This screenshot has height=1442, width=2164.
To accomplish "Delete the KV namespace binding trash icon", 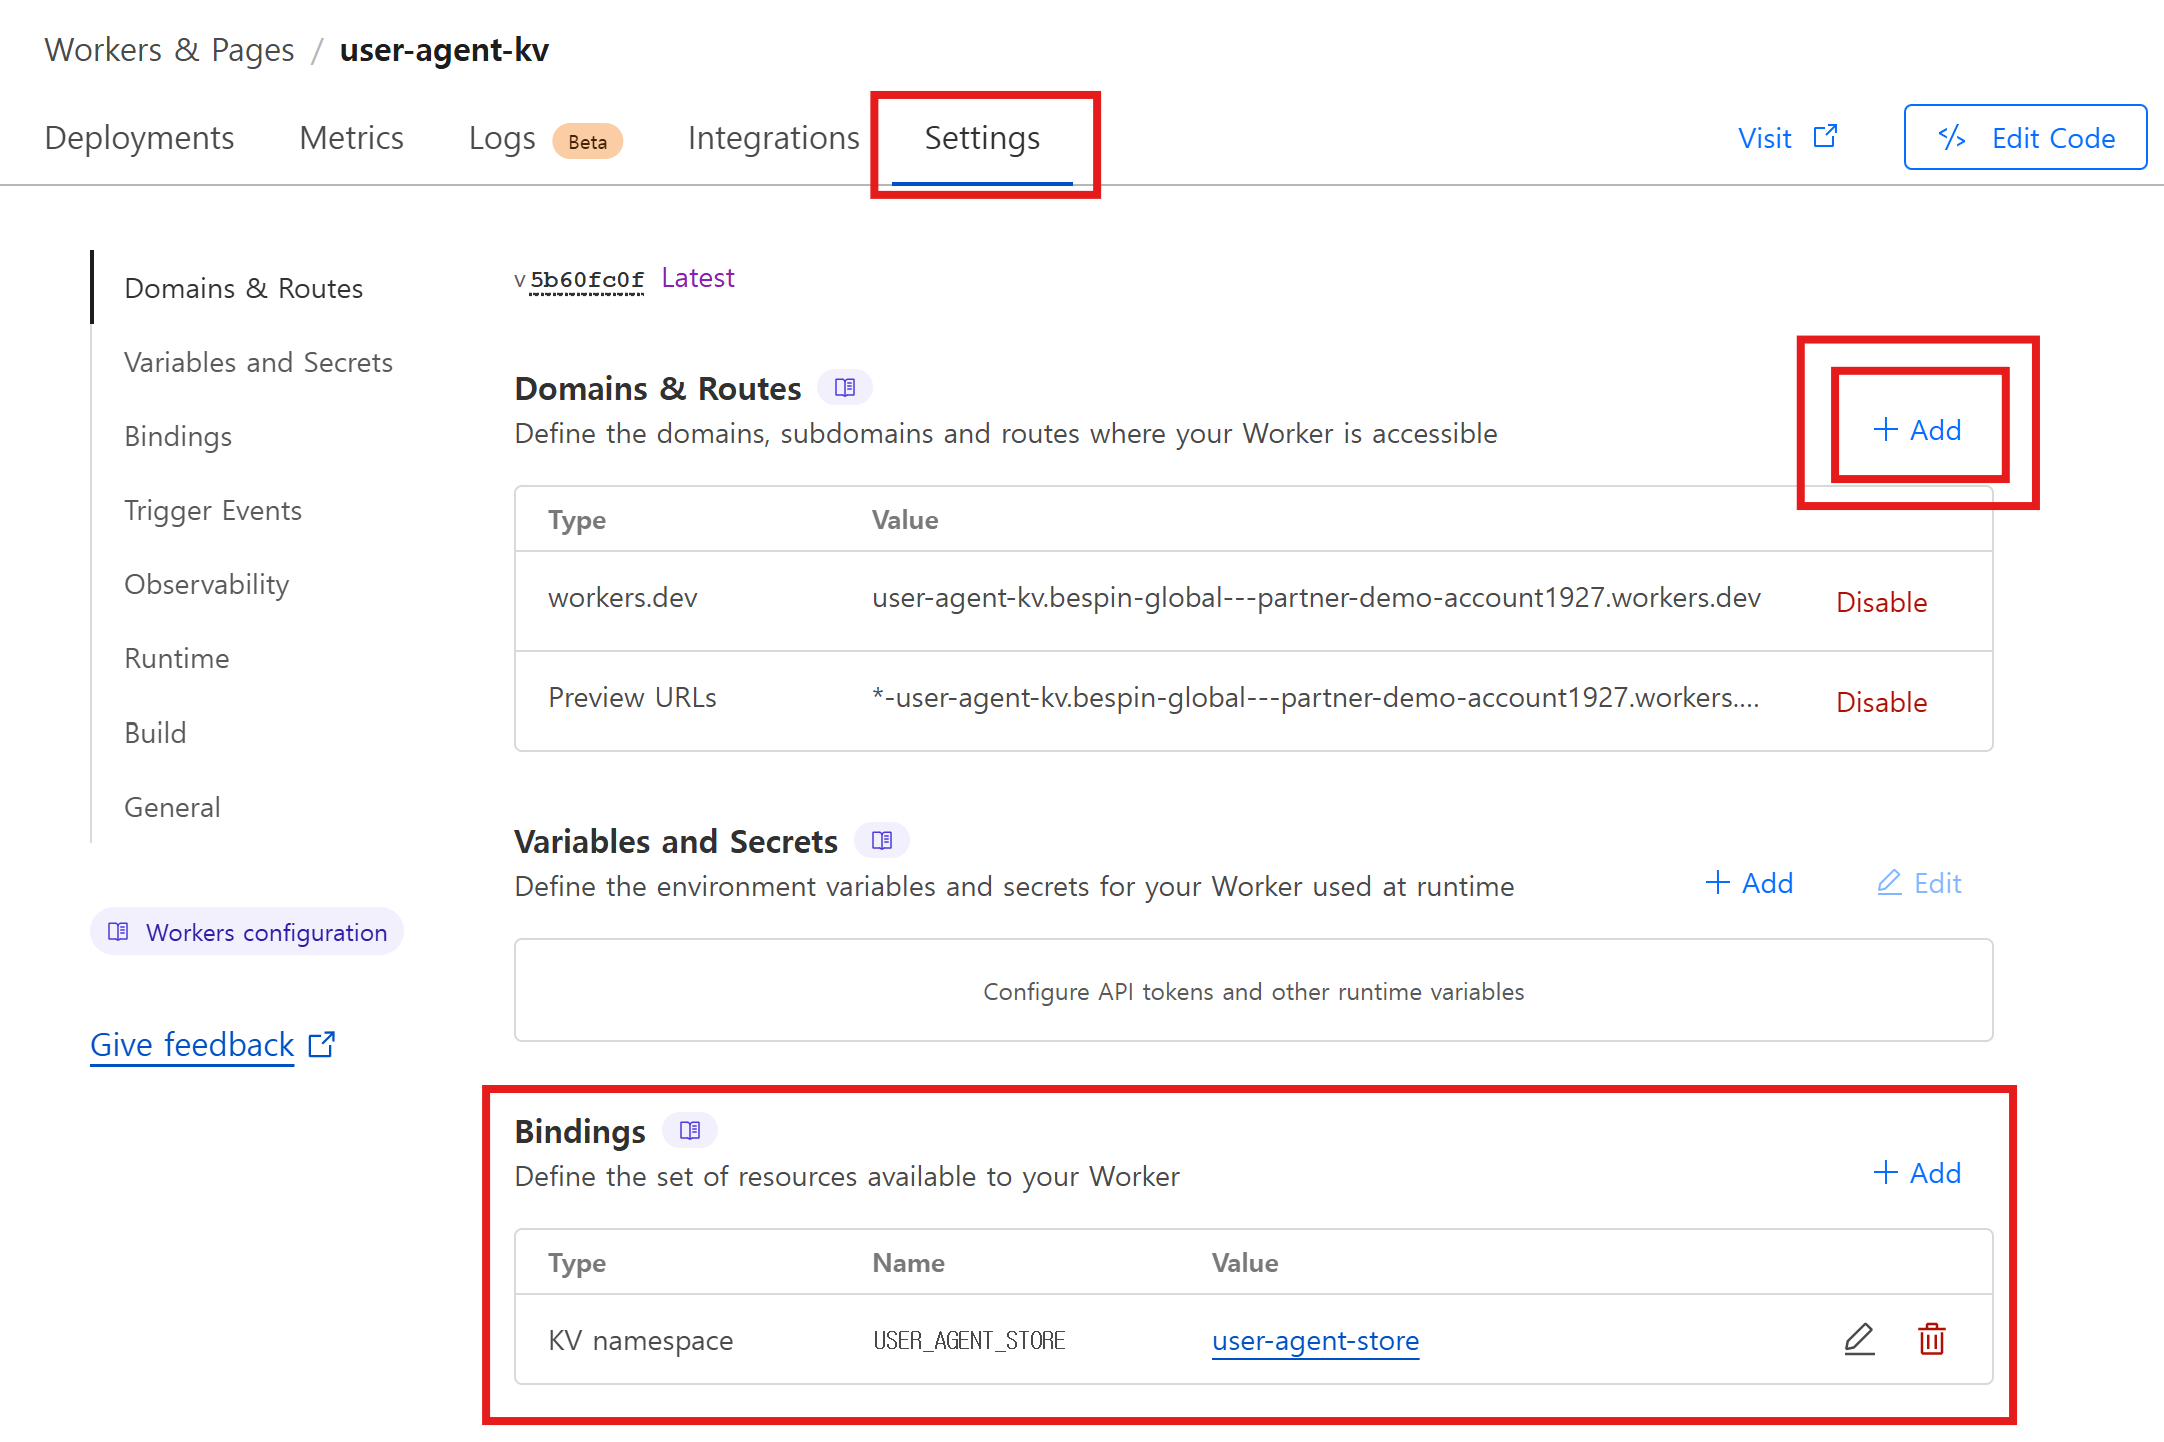I will pos(1932,1339).
